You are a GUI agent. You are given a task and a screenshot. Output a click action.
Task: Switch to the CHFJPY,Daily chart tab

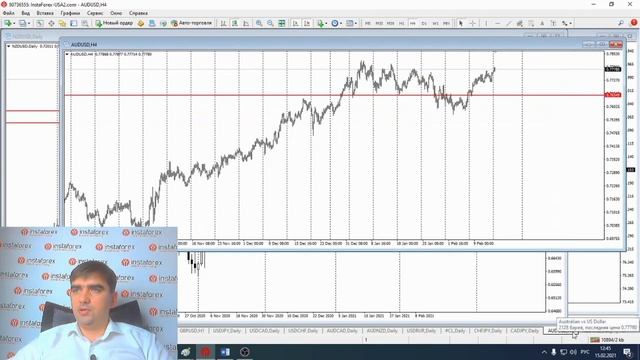click(x=488, y=331)
